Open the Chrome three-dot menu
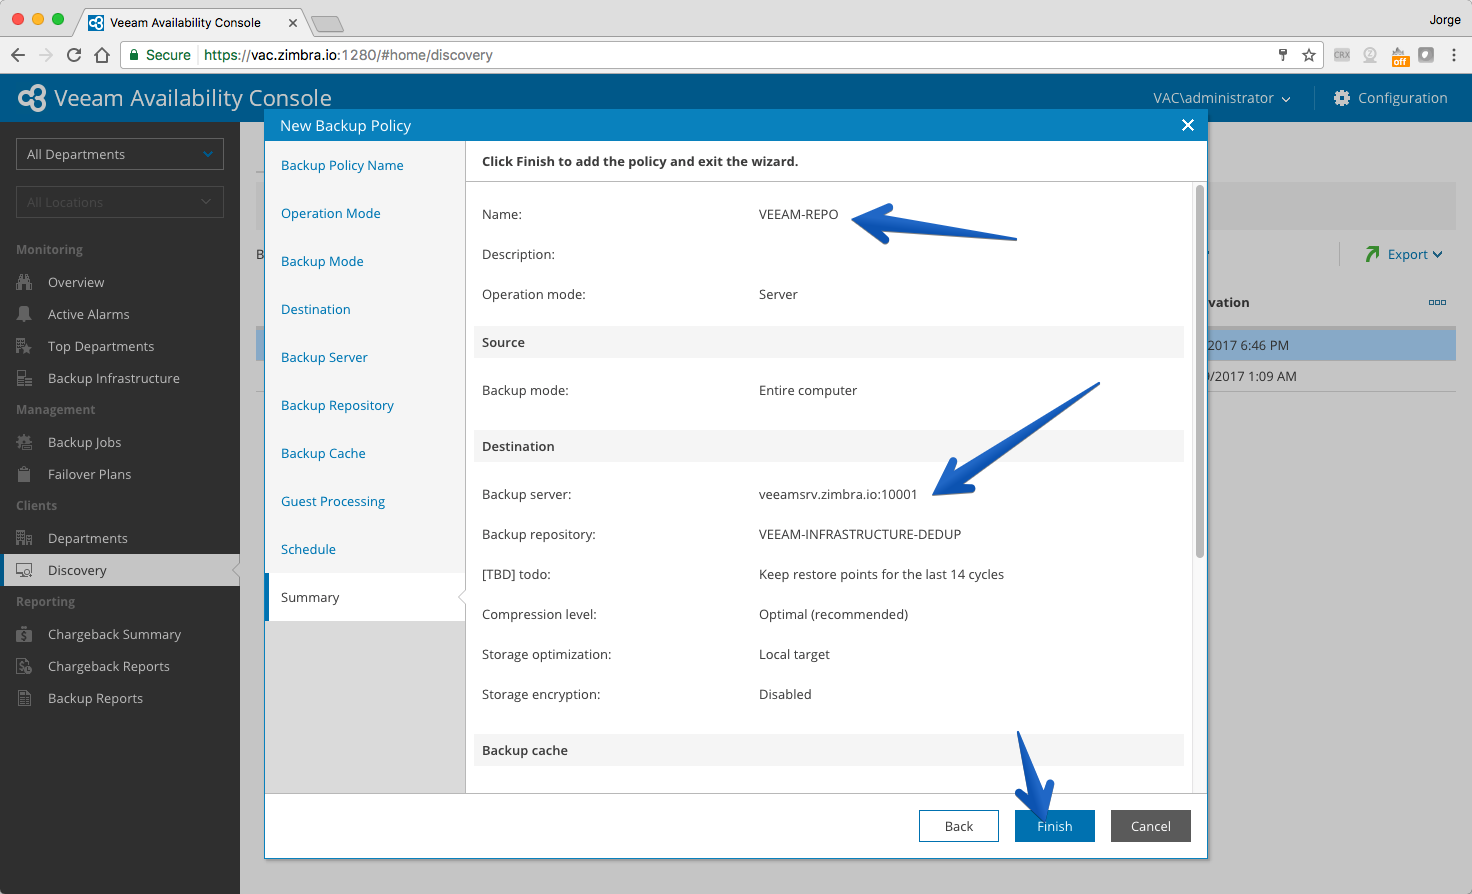Viewport: 1472px width, 894px height. 1454,55
